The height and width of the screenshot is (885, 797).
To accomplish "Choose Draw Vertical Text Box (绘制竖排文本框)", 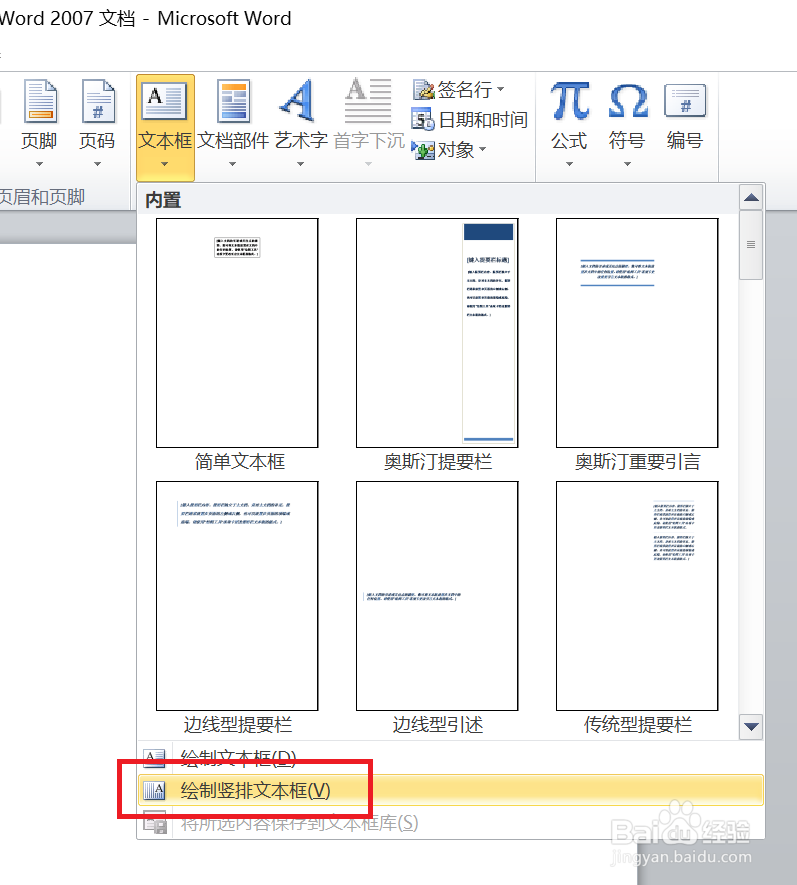I will click(450, 790).
